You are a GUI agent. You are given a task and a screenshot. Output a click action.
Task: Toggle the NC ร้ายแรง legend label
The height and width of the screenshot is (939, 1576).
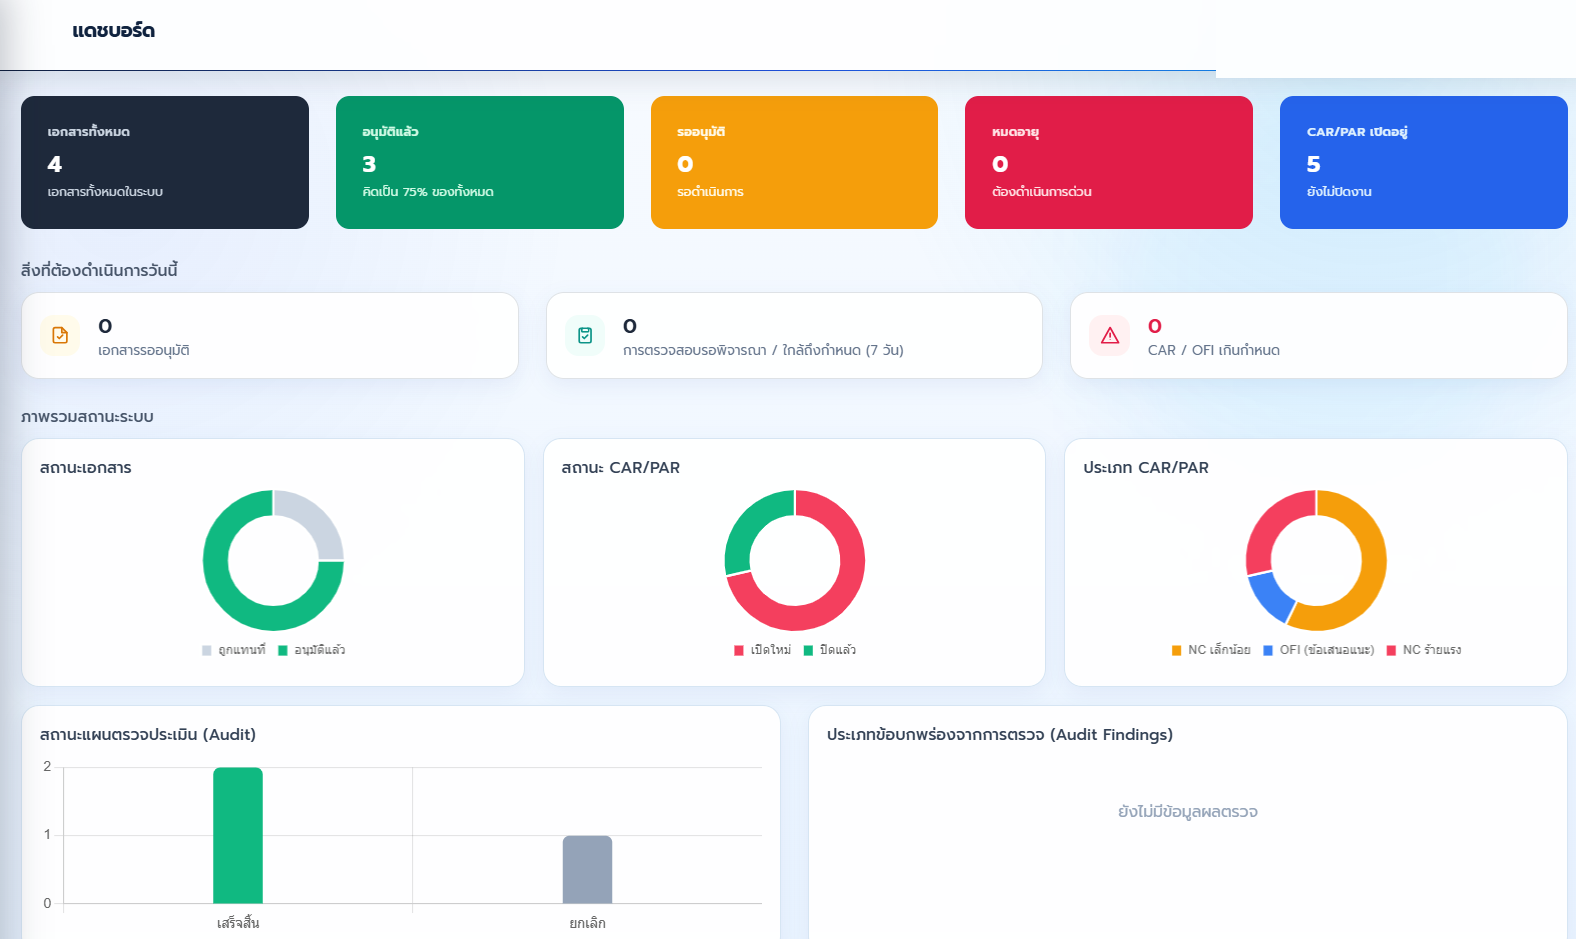point(1432,650)
